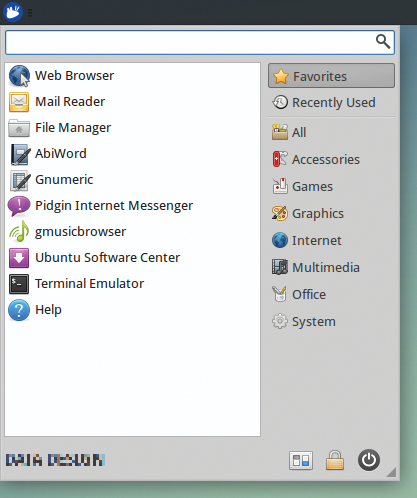Viewport: 417px width, 498px height.
Task: Open the Mail Reader icon
Action: [x=19, y=102]
